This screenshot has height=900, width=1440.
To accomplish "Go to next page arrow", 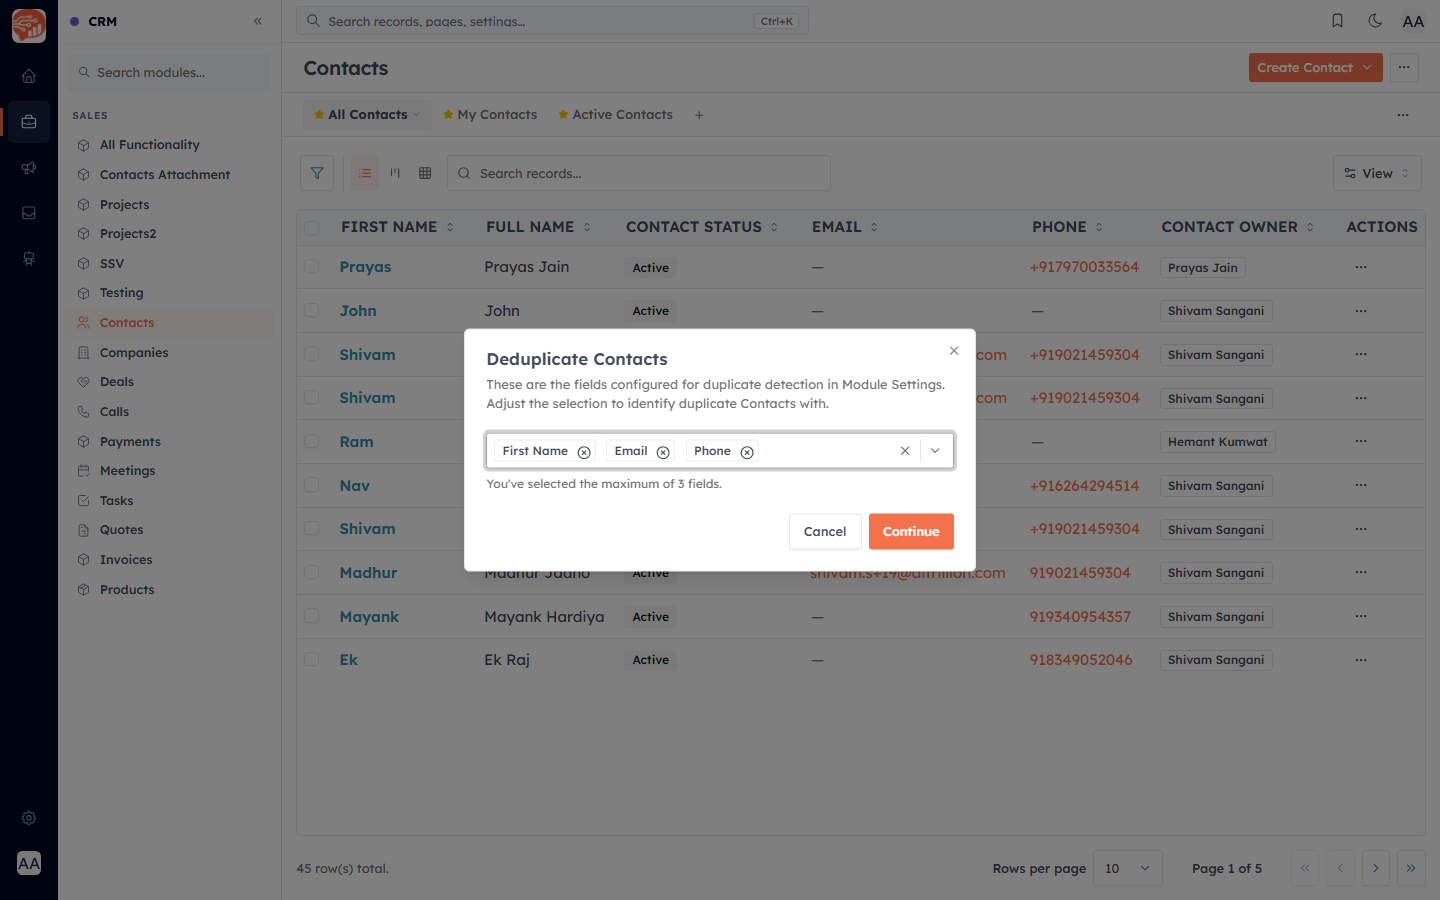I will coord(1376,868).
